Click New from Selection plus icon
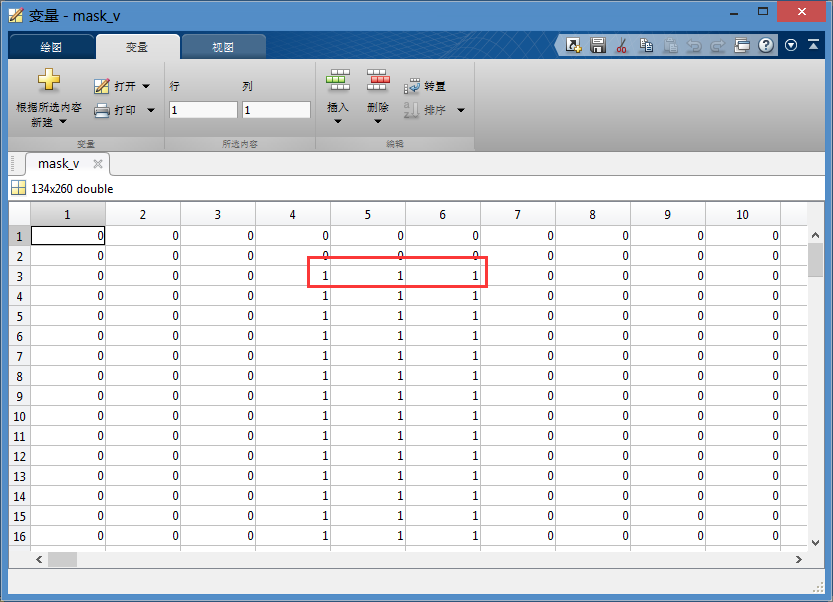The height and width of the screenshot is (602, 833). click(49, 82)
